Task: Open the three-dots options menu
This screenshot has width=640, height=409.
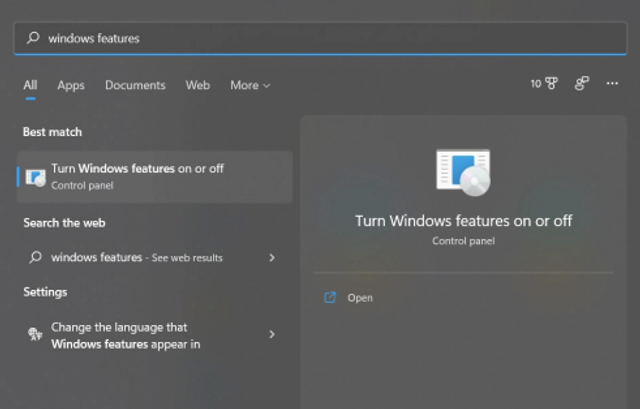Action: 612,83
